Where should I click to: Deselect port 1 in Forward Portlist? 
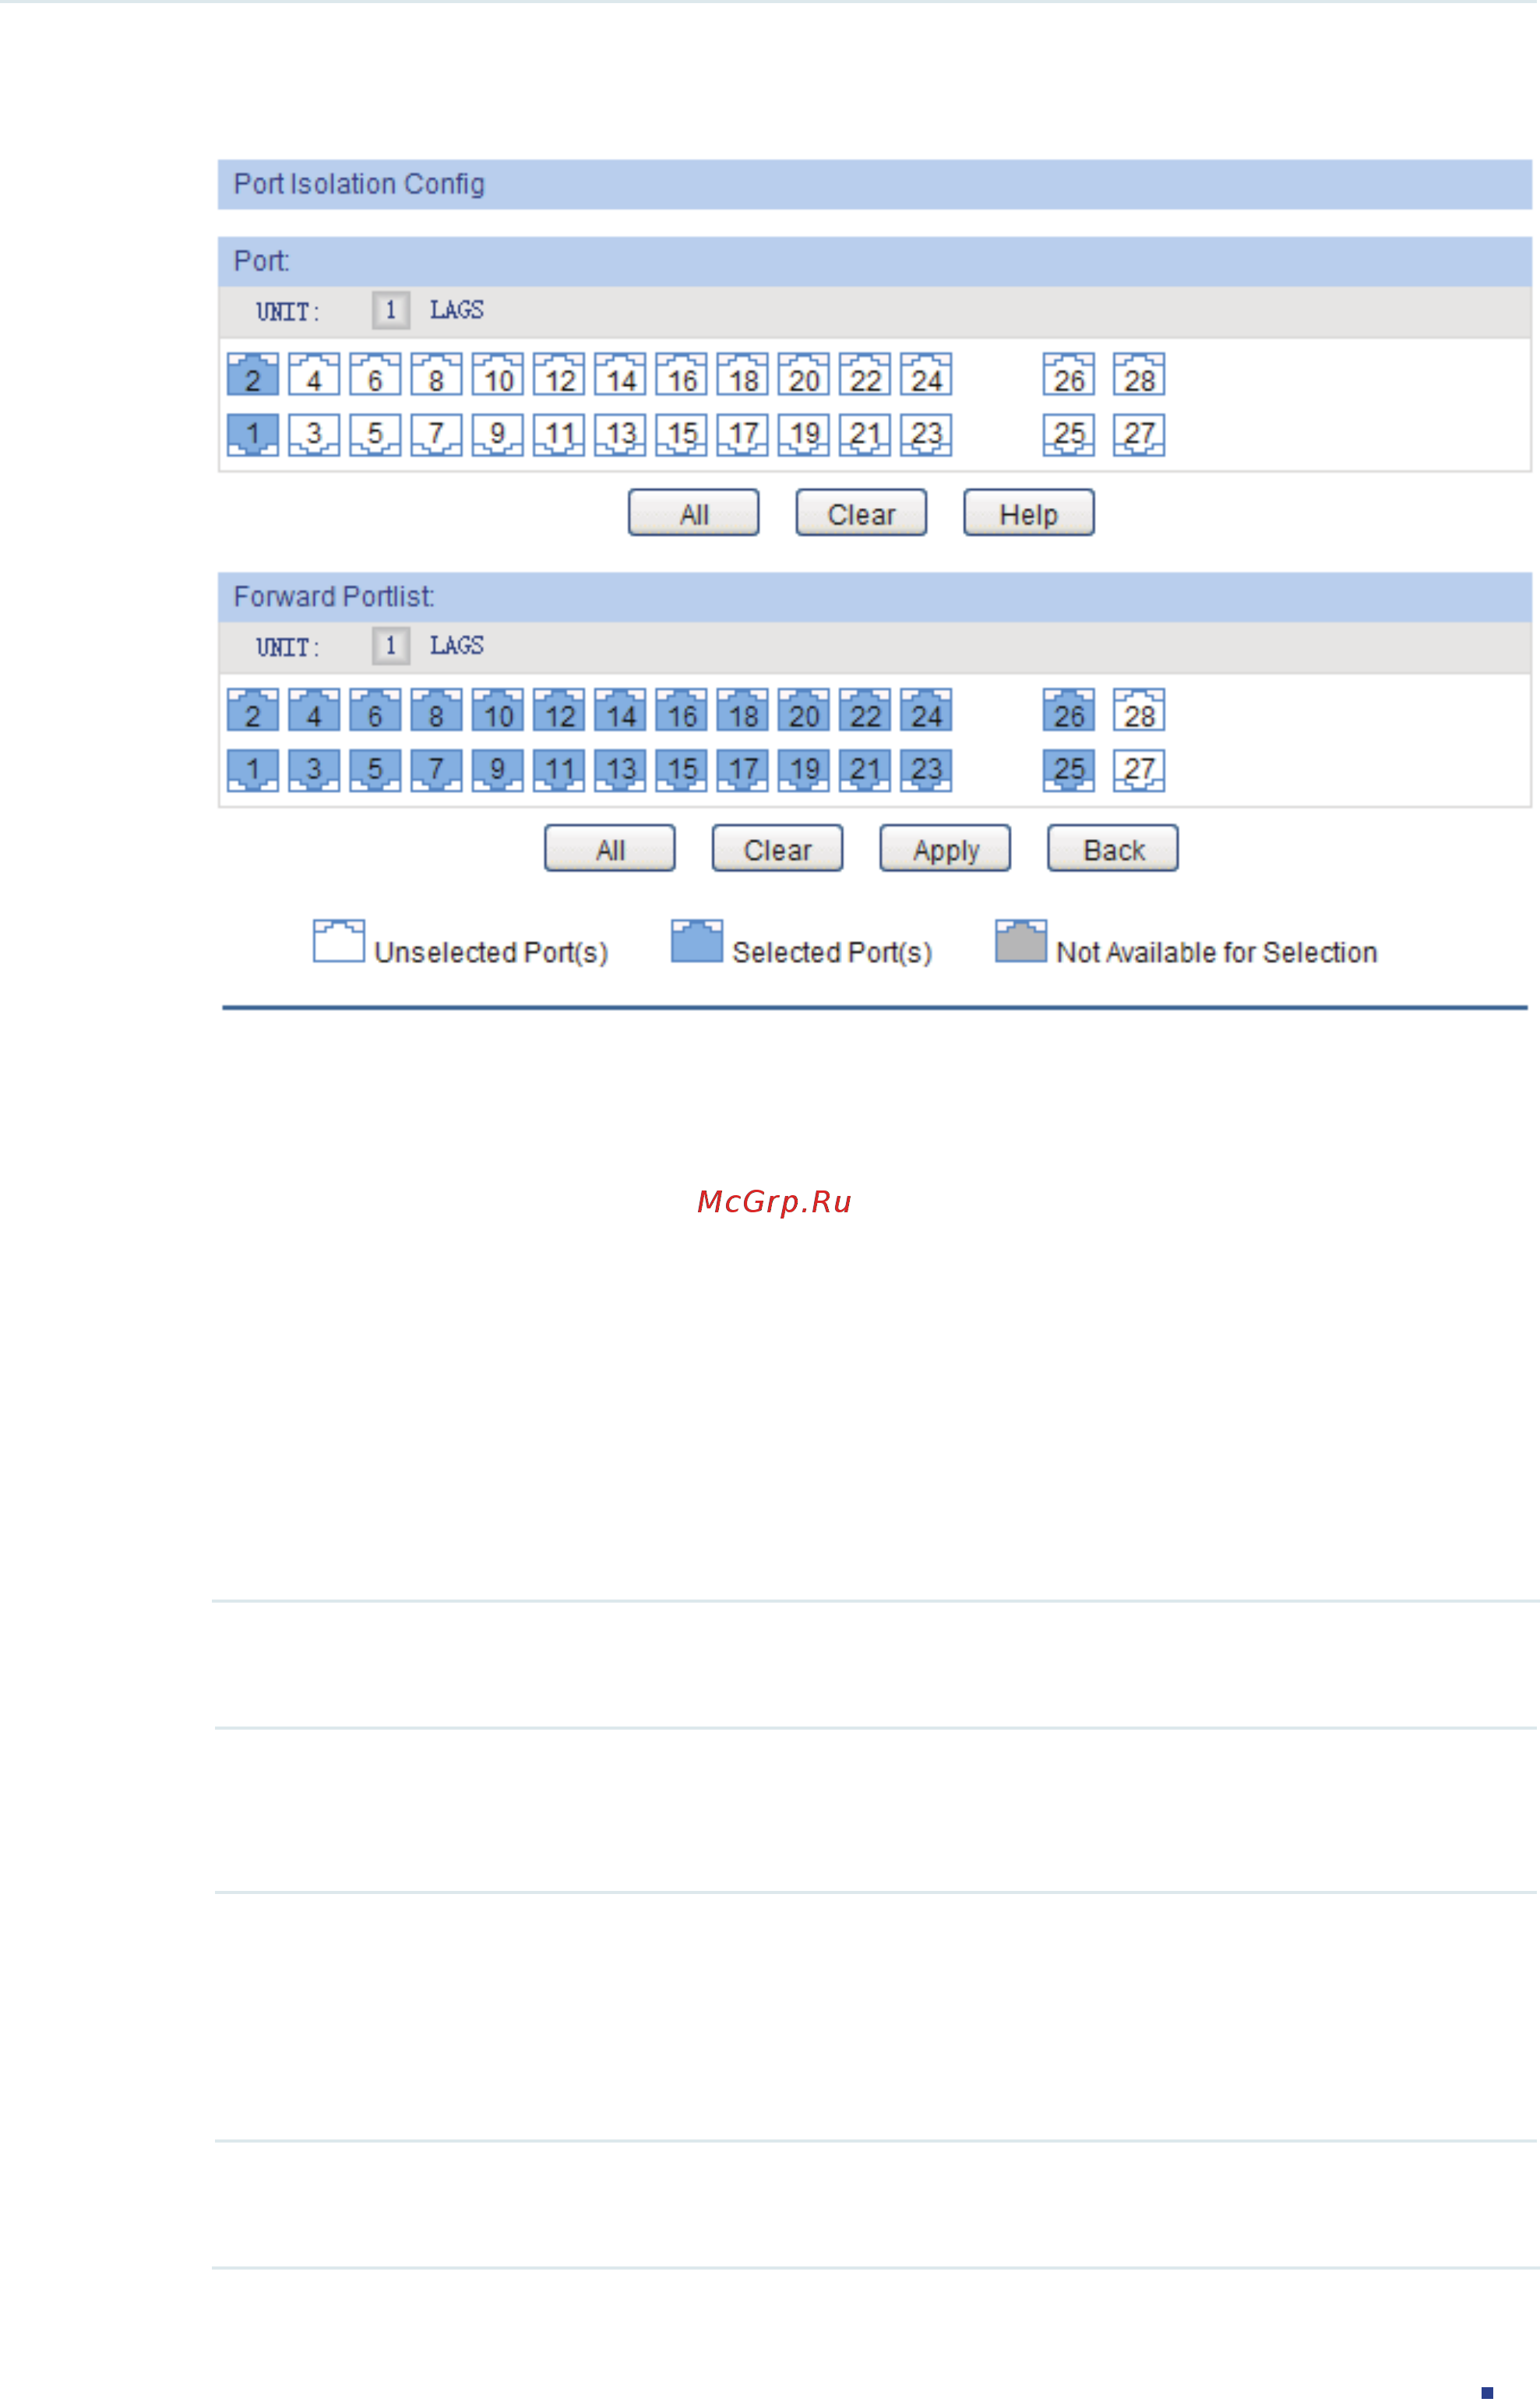(x=253, y=771)
